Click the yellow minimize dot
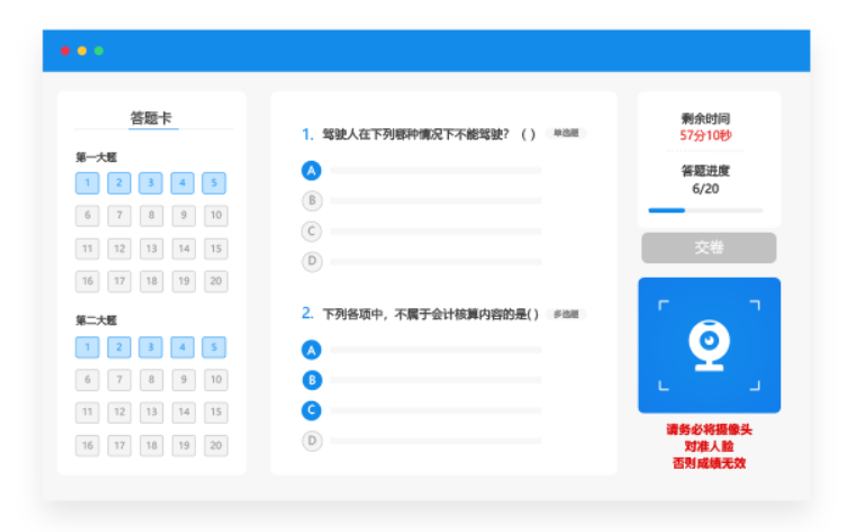The width and height of the screenshot is (857, 532). click(x=82, y=50)
